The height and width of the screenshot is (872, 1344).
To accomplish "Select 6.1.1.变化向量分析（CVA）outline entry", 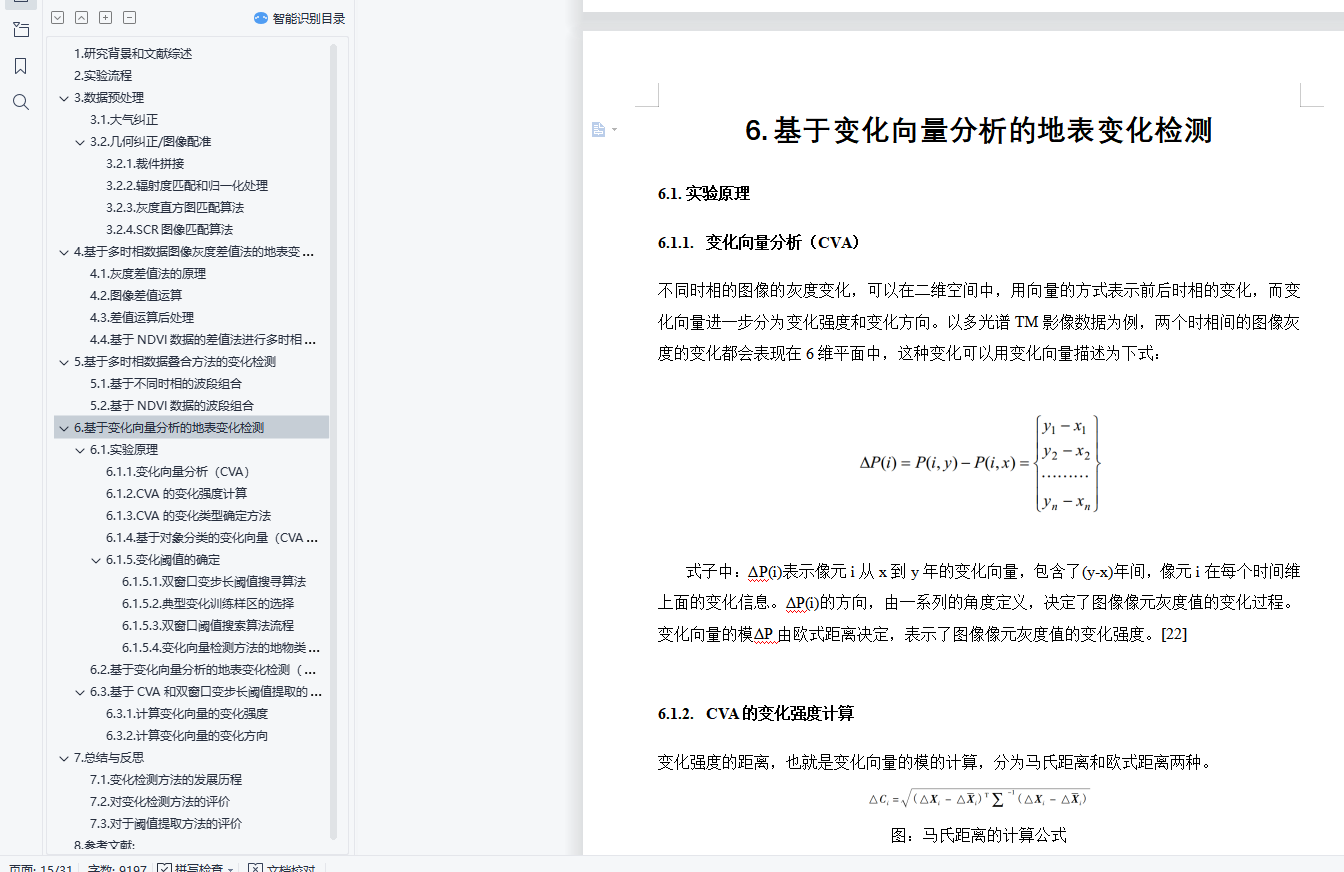I will click(178, 472).
